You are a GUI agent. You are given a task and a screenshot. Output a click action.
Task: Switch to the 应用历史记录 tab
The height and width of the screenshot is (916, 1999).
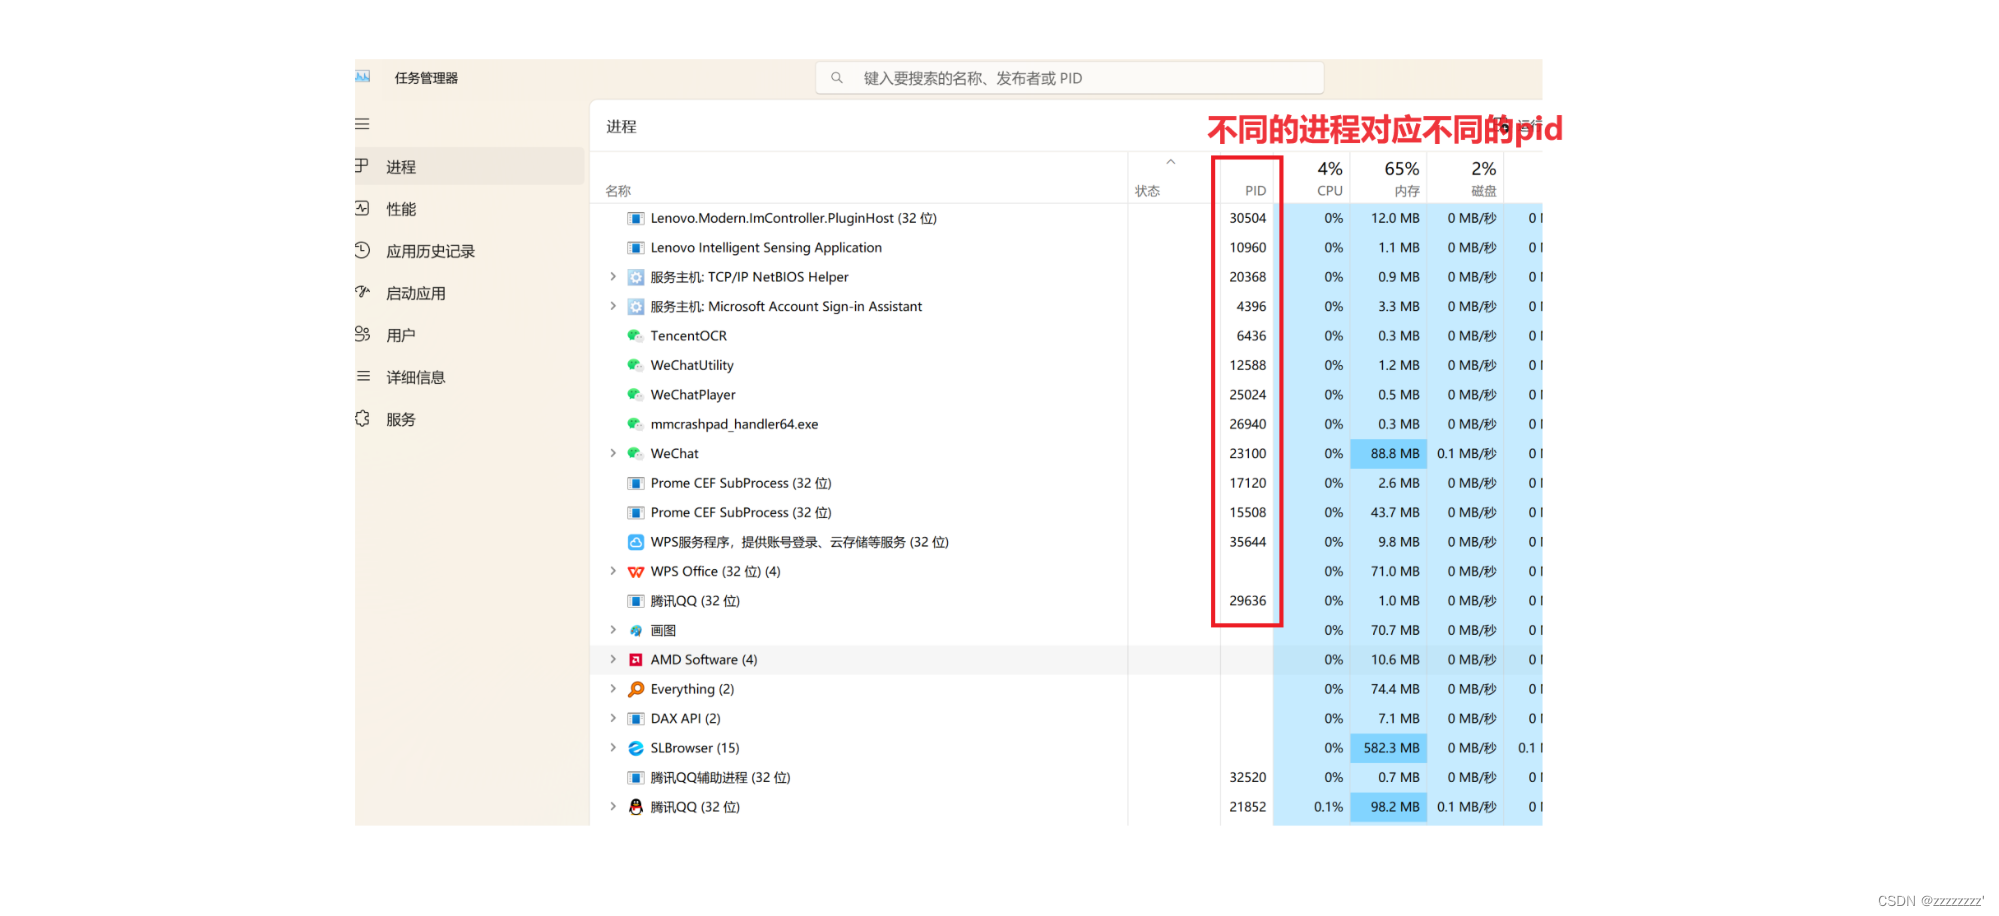[469, 250]
